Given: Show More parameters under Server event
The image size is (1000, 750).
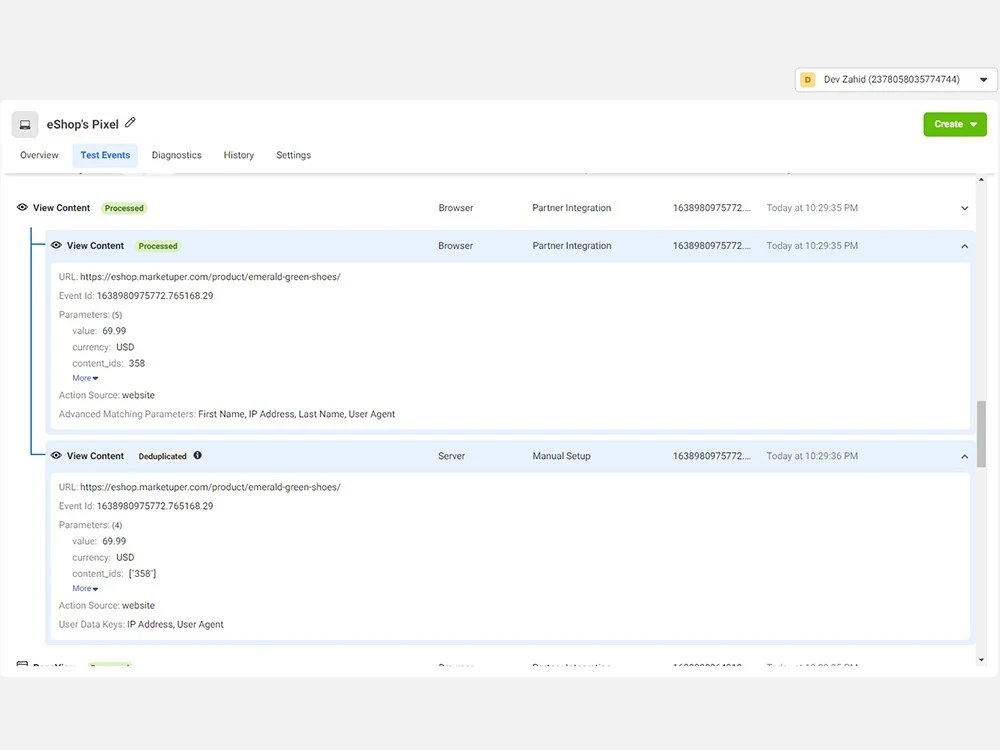Looking at the screenshot, I should [85, 589].
